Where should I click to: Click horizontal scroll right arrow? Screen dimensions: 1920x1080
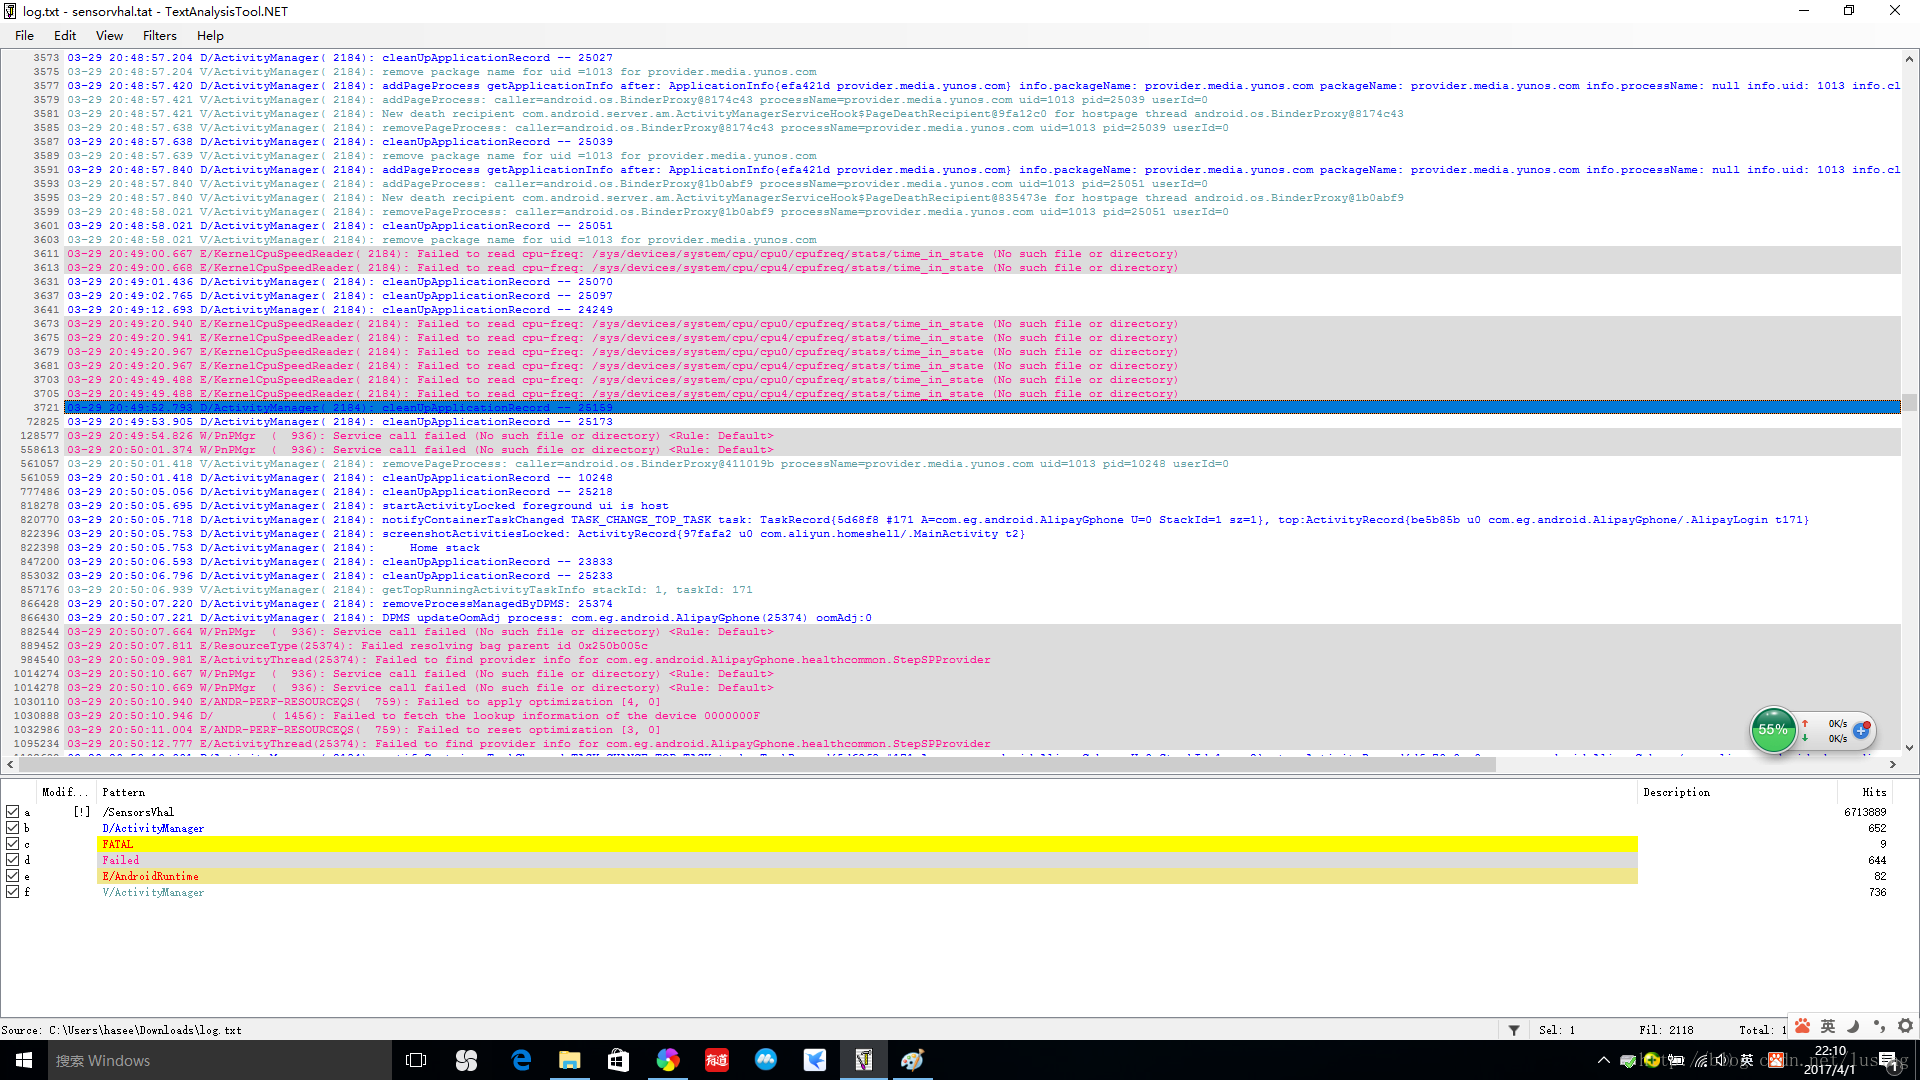(x=1892, y=764)
